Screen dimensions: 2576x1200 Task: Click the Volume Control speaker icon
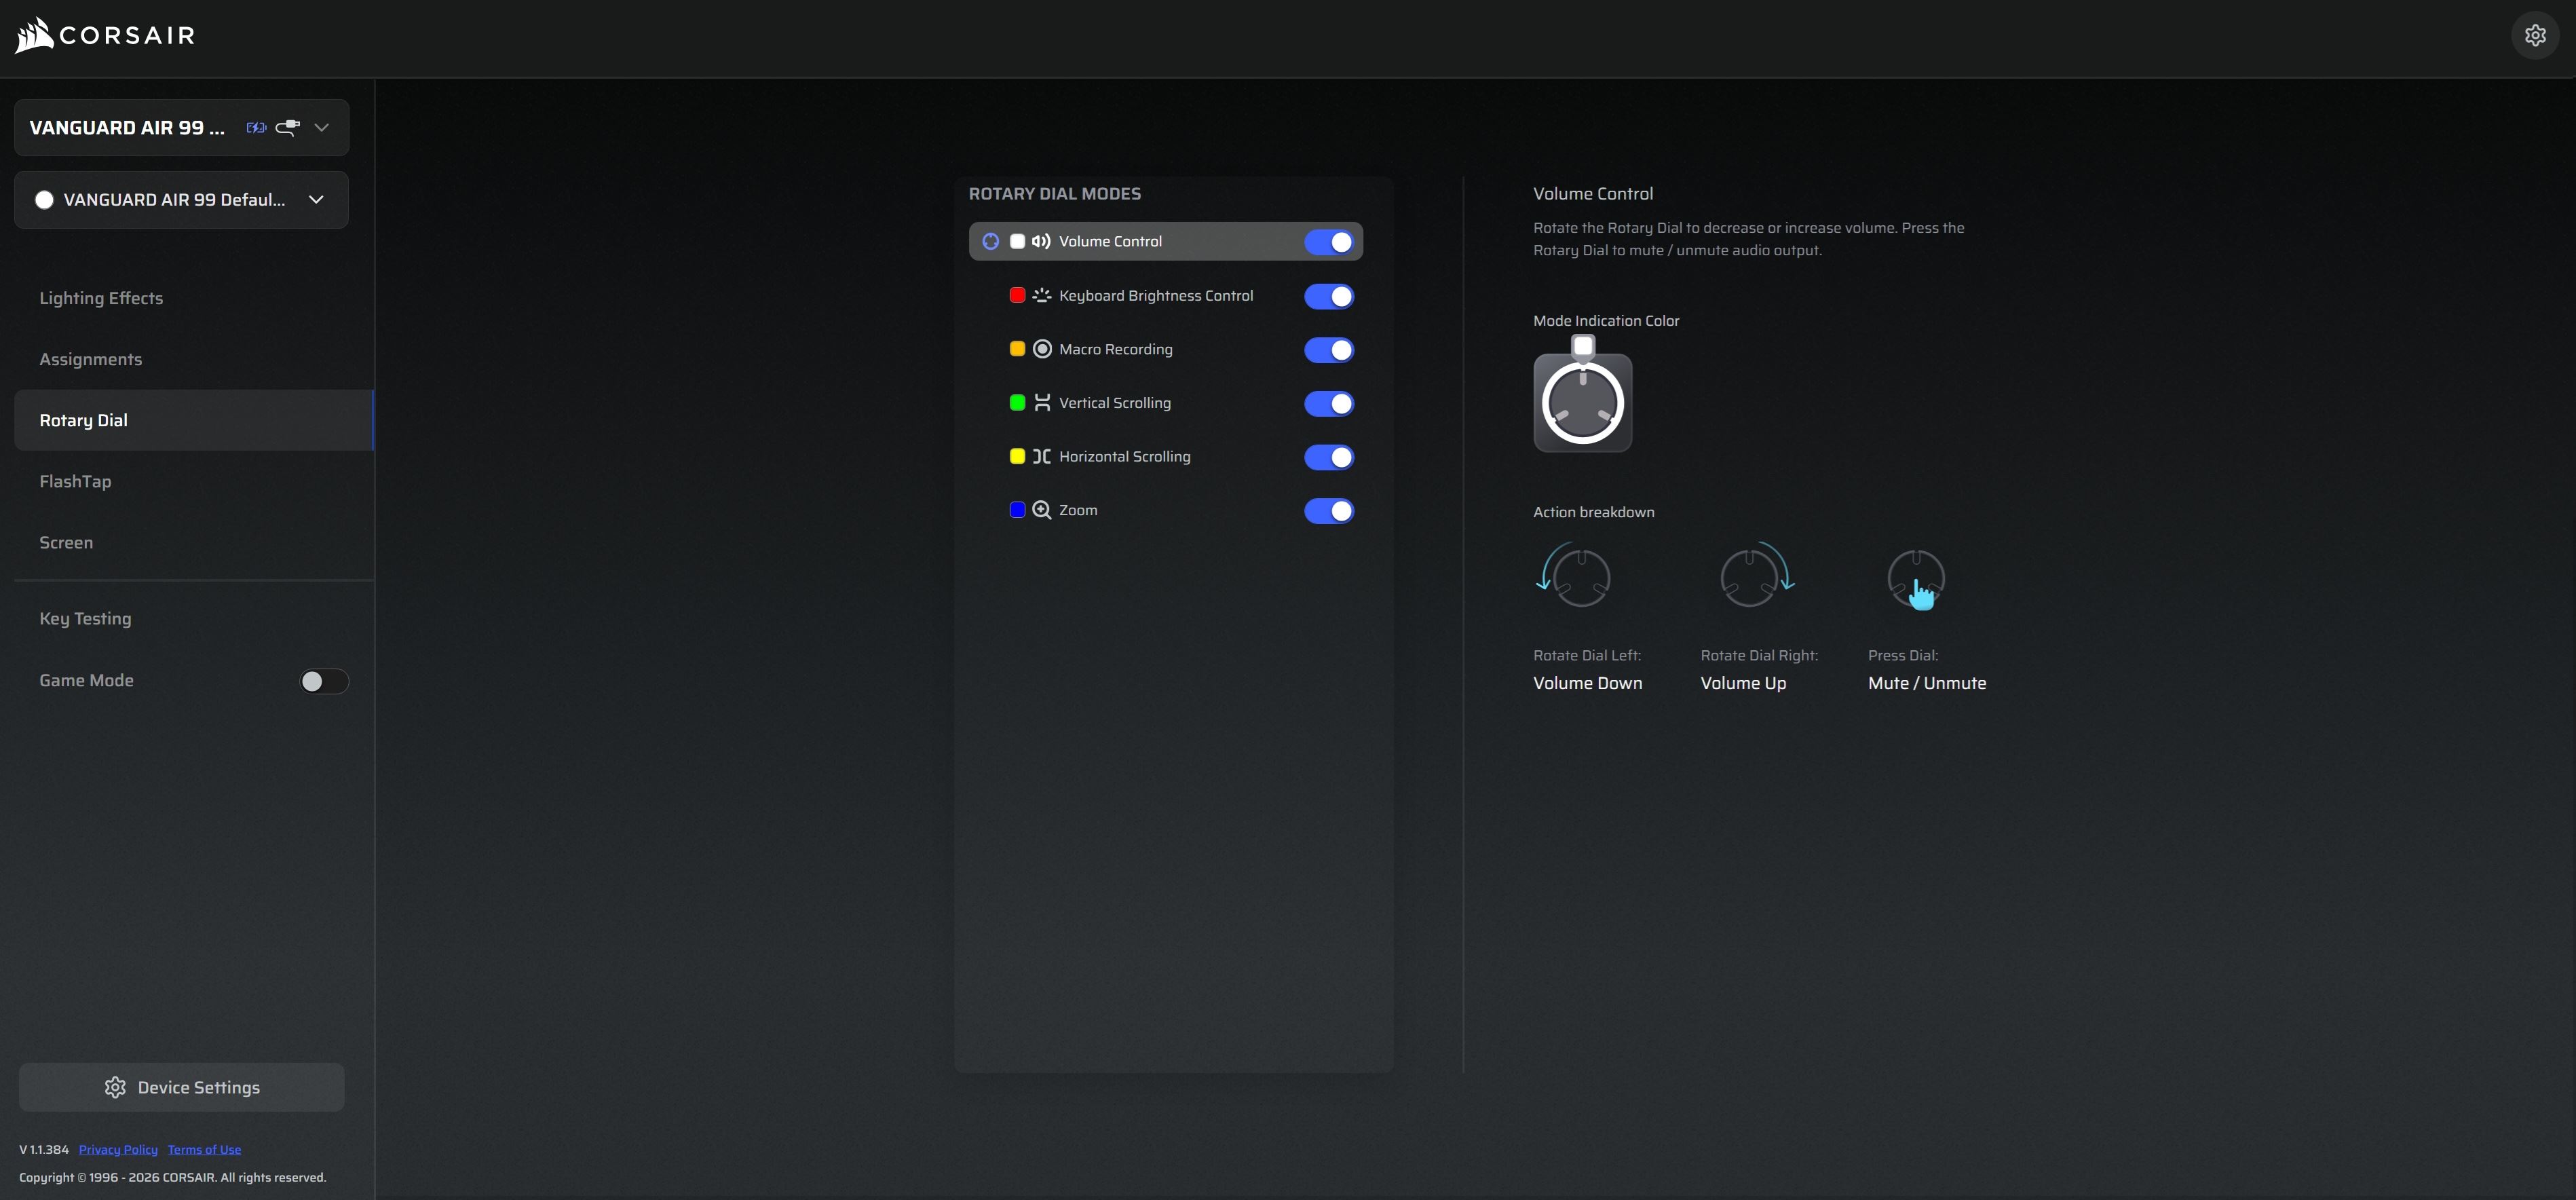1041,242
